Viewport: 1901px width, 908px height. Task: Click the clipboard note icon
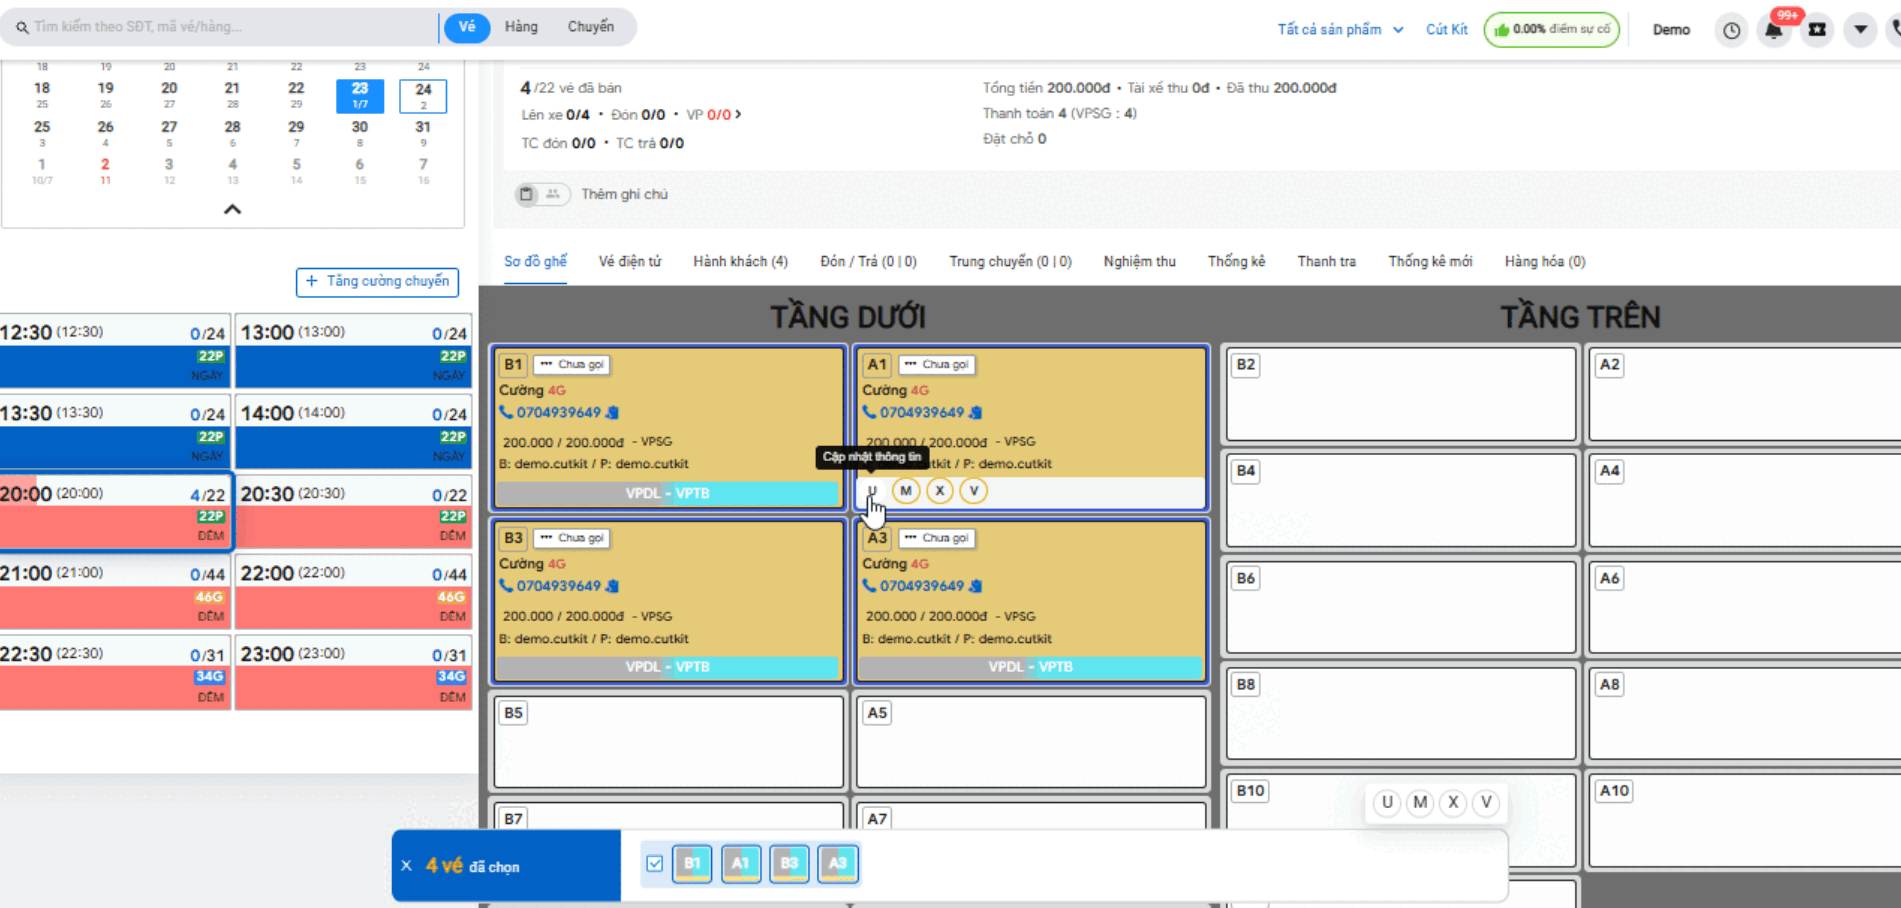click(527, 194)
